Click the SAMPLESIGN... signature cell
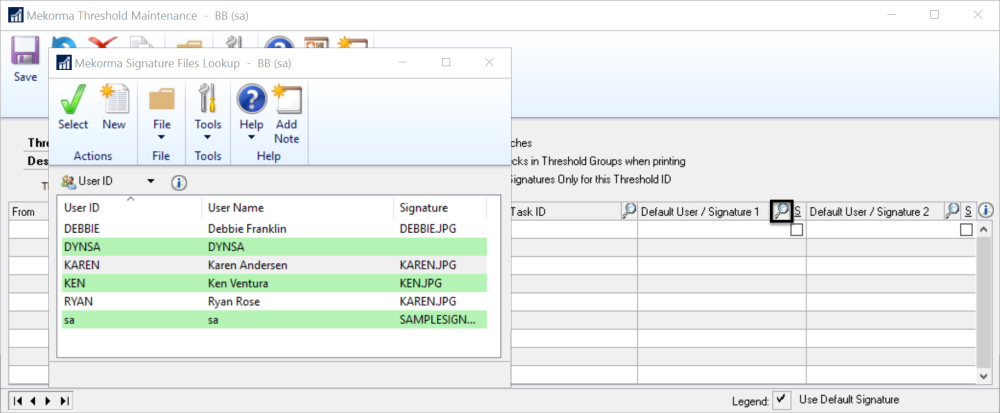 pos(438,319)
